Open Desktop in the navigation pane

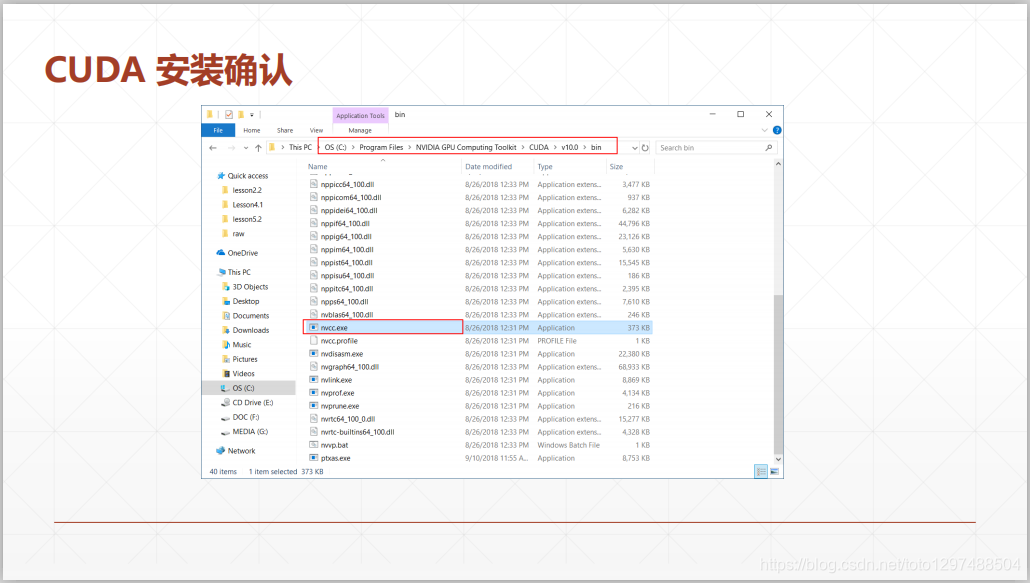pyautogui.click(x=240, y=301)
